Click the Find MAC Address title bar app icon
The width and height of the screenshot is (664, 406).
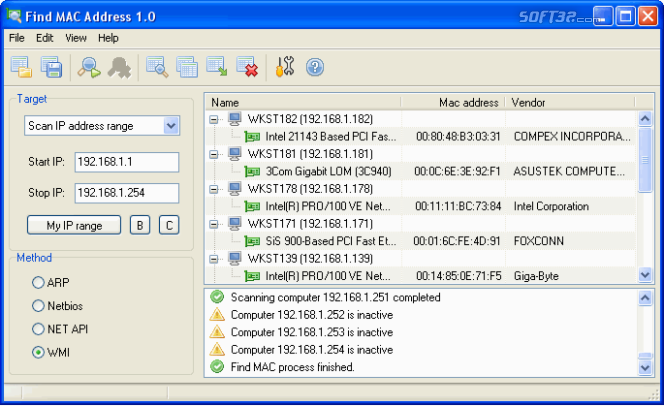click(x=14, y=16)
